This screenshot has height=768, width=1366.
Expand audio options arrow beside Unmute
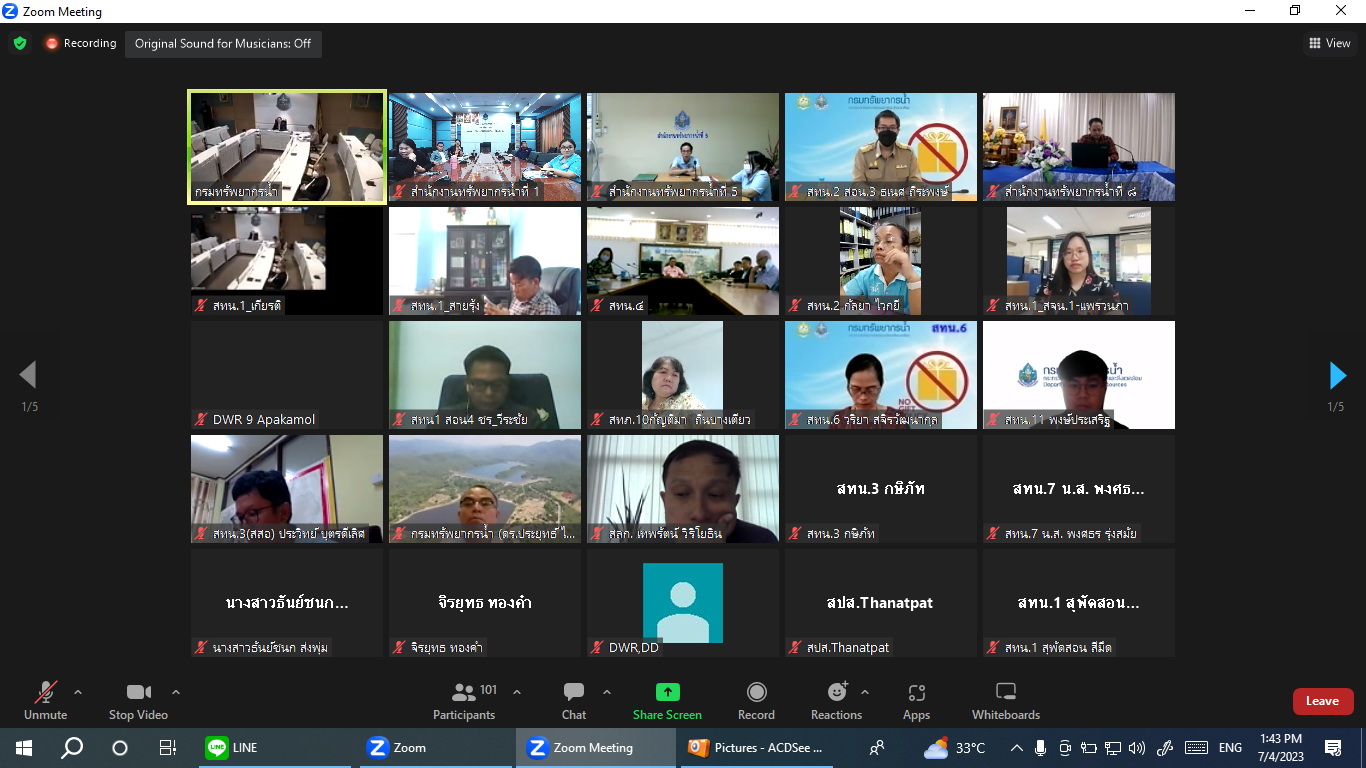(78, 692)
